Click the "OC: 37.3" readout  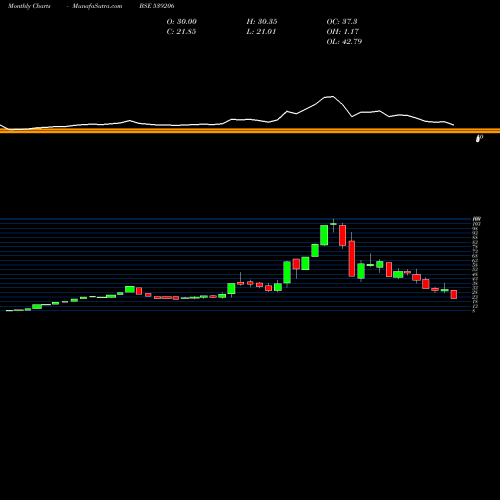(342, 22)
